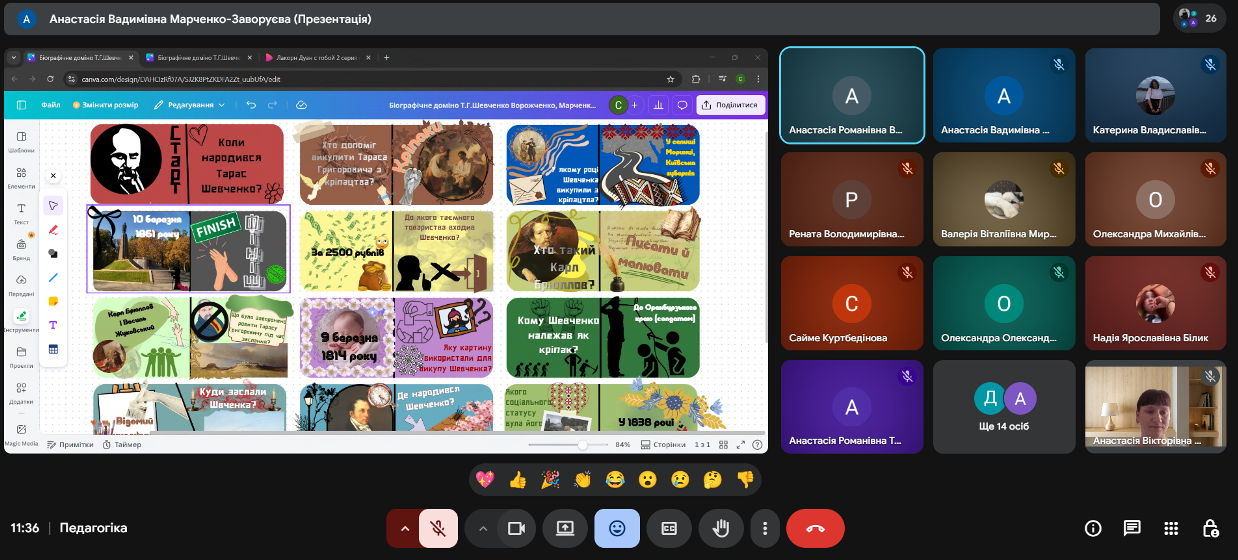Screen dimensions: 1238x560
Task: Expand video settings chevron beside camera
Action: tap(483, 528)
